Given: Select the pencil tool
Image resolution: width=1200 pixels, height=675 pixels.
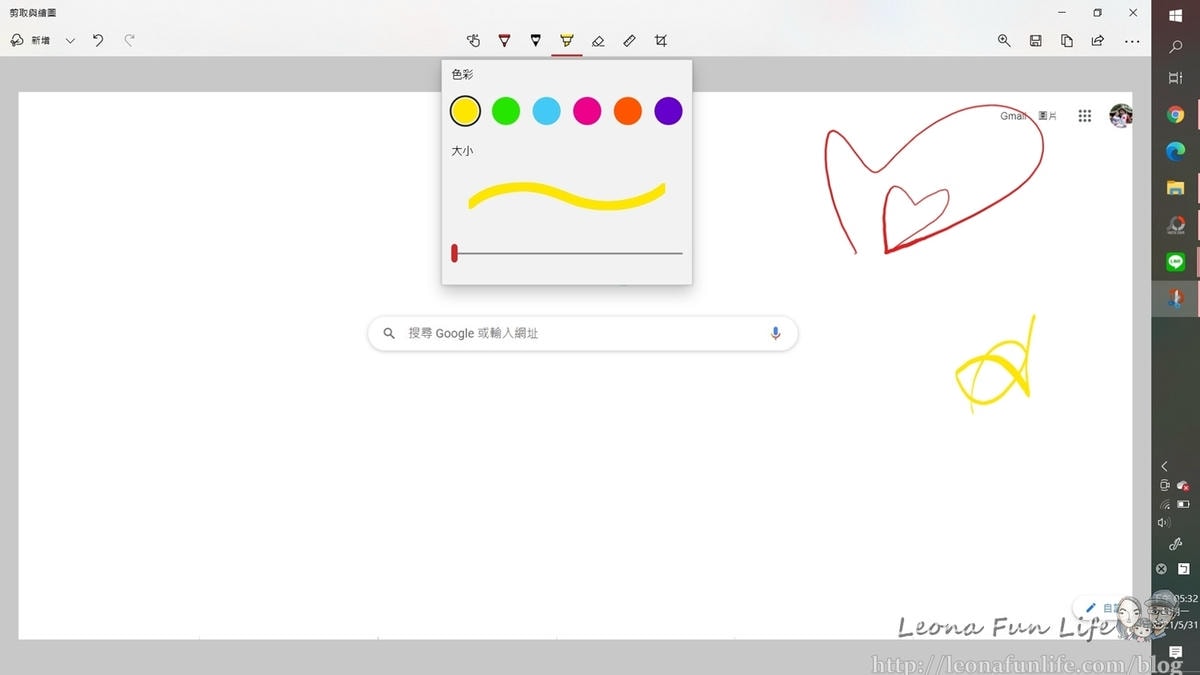Looking at the screenshot, I should [x=536, y=41].
